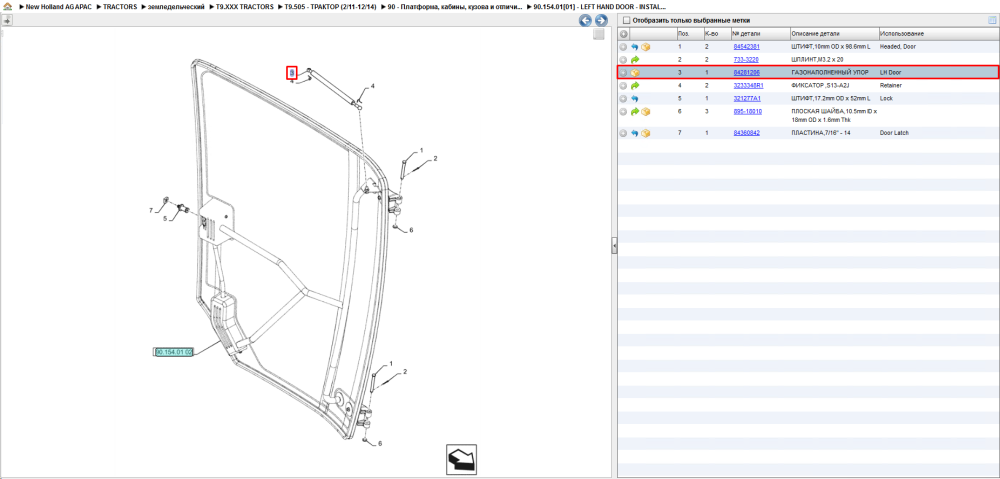This screenshot has width=1000, height=479.
Task: Click the round marker icon for part 84281206
Action: click(623, 73)
